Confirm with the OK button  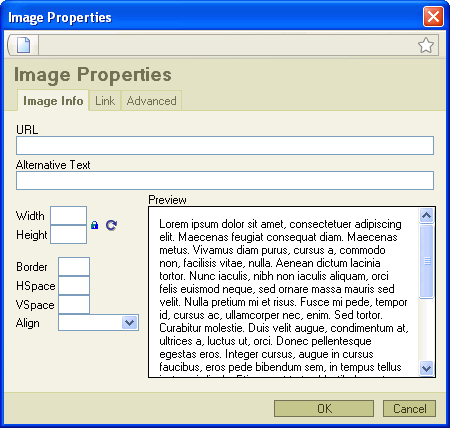[324, 408]
